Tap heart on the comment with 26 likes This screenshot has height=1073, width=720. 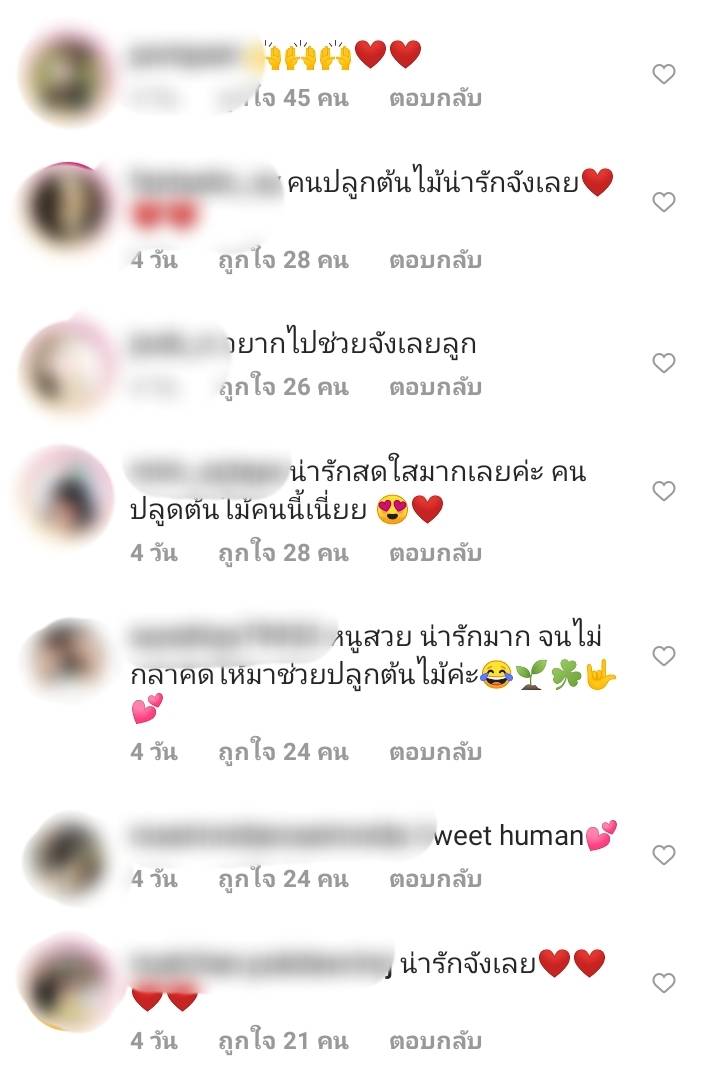pyautogui.click(x=663, y=363)
